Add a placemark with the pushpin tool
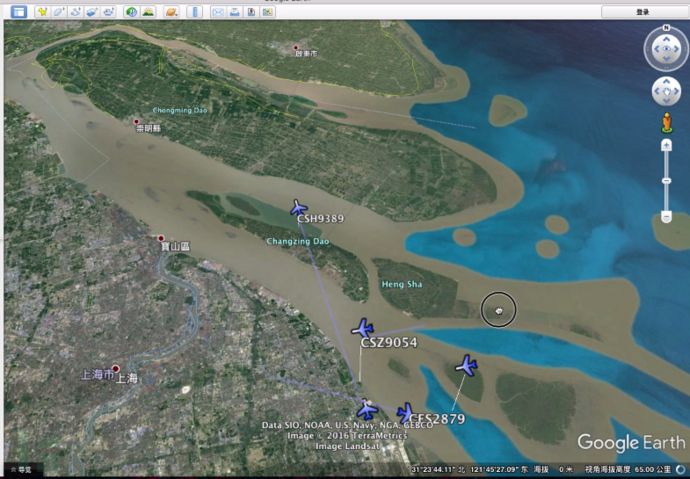Viewport: 690px width, 479px height. point(43,12)
